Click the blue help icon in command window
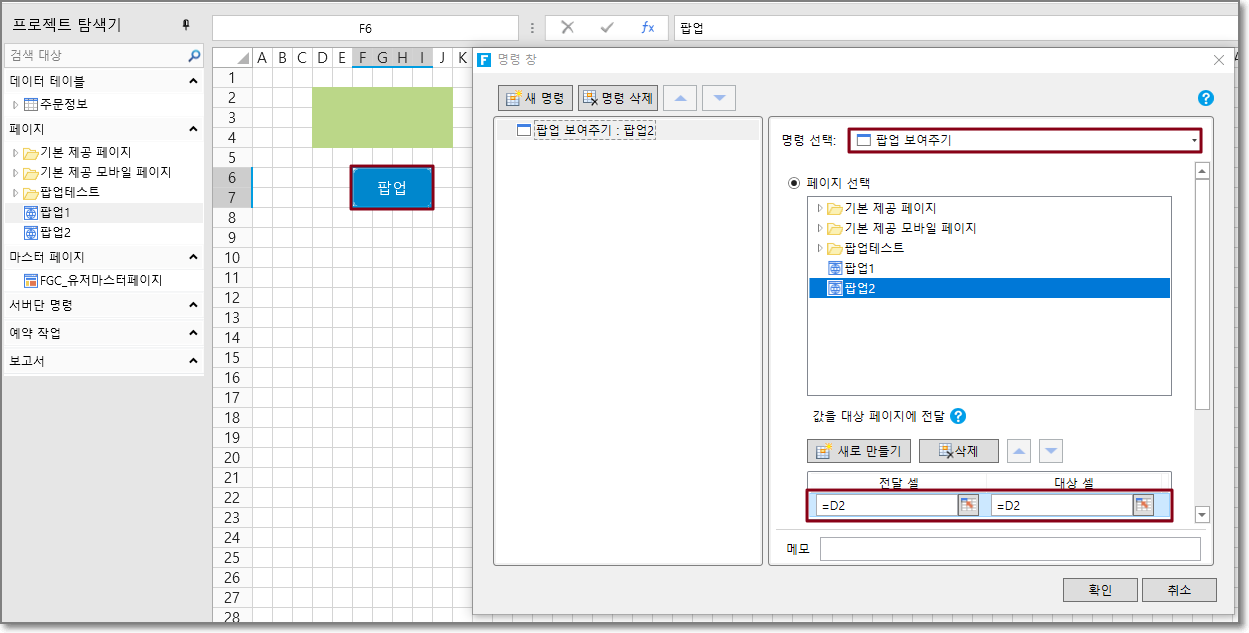 (x=1205, y=98)
